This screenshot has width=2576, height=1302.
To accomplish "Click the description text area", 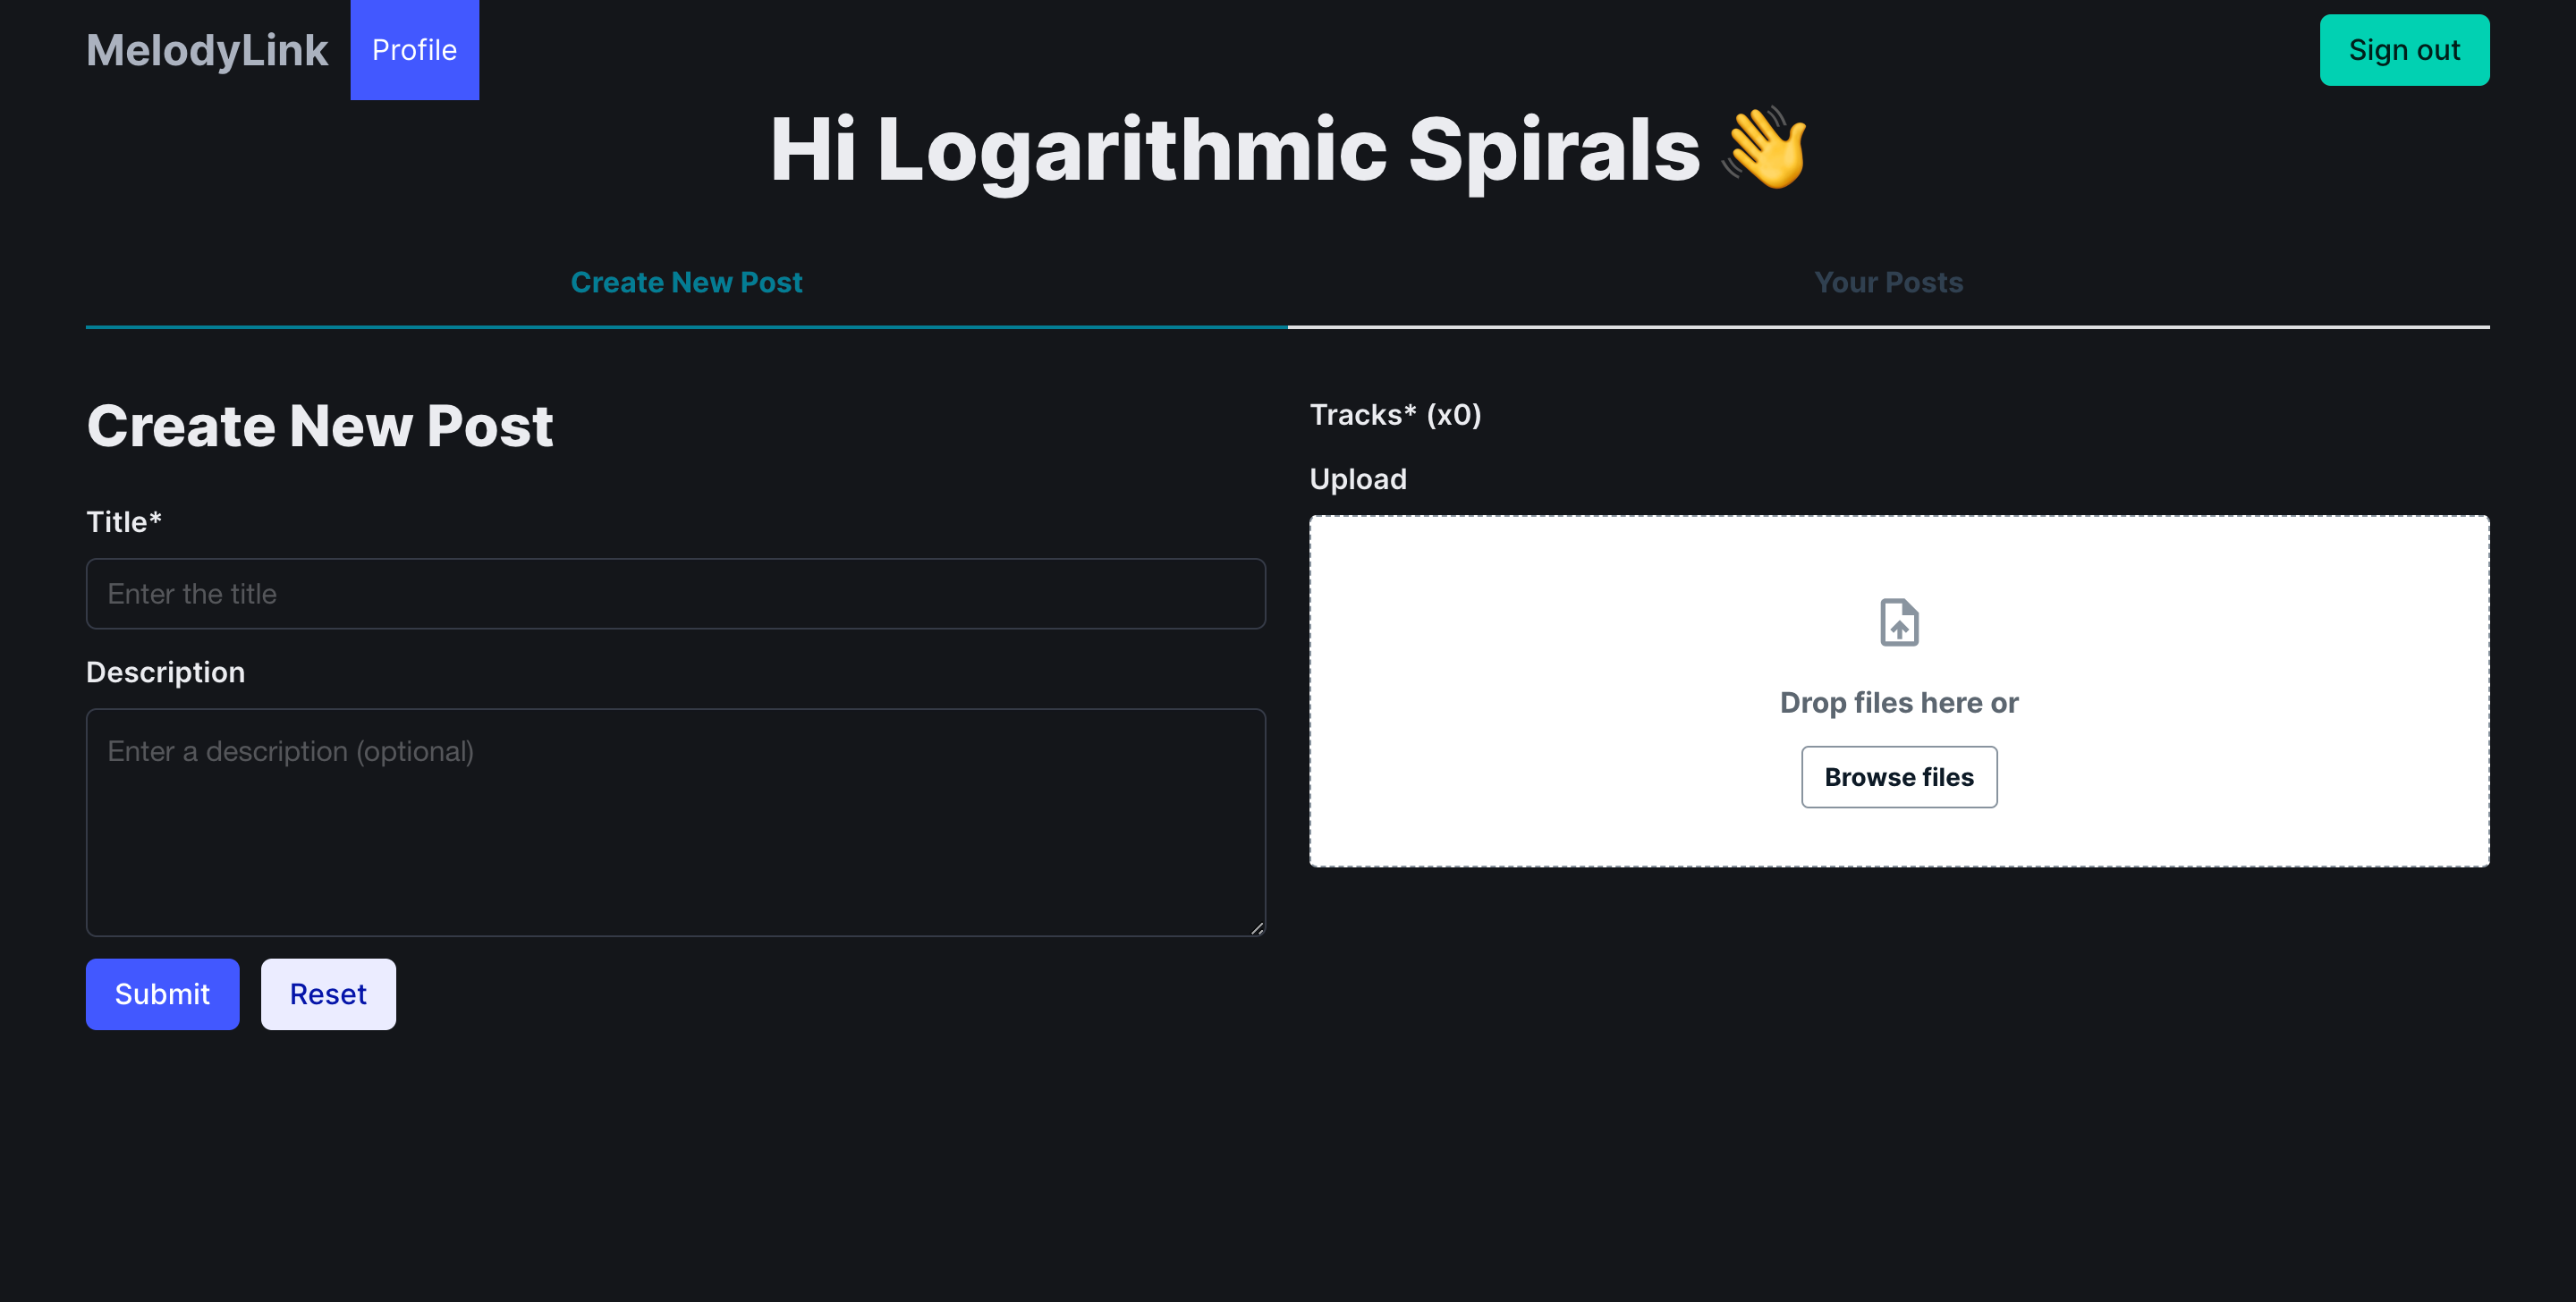I will (676, 822).
